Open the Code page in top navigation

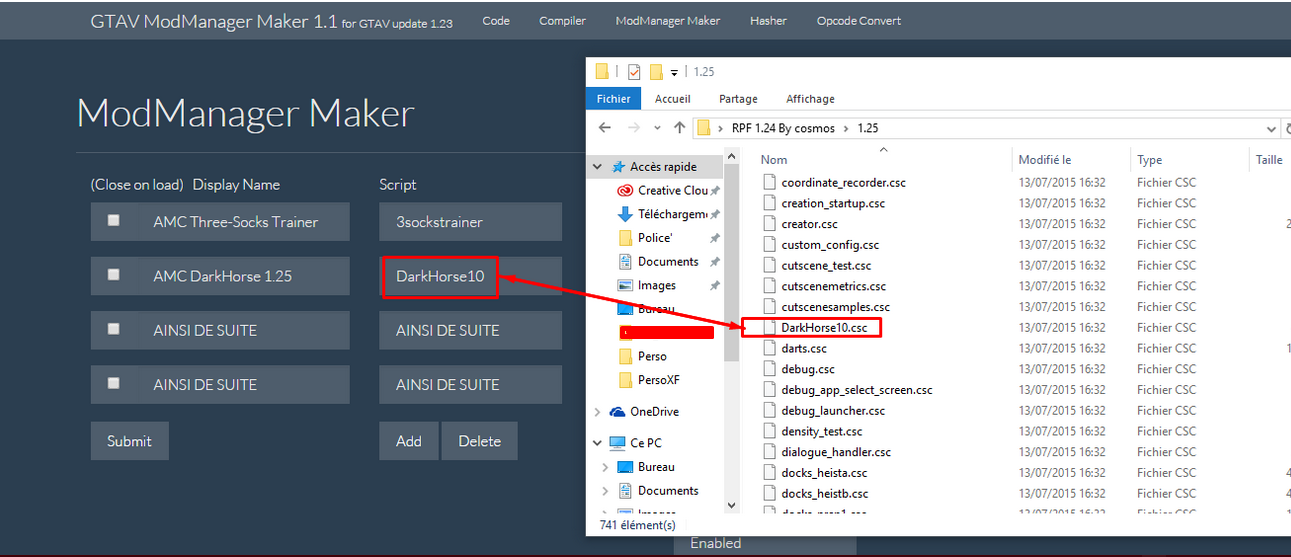tap(496, 20)
